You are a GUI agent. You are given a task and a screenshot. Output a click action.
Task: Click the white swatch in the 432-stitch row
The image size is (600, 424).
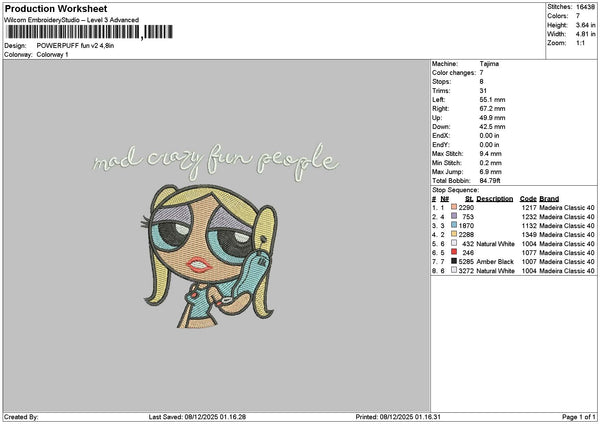coord(454,243)
